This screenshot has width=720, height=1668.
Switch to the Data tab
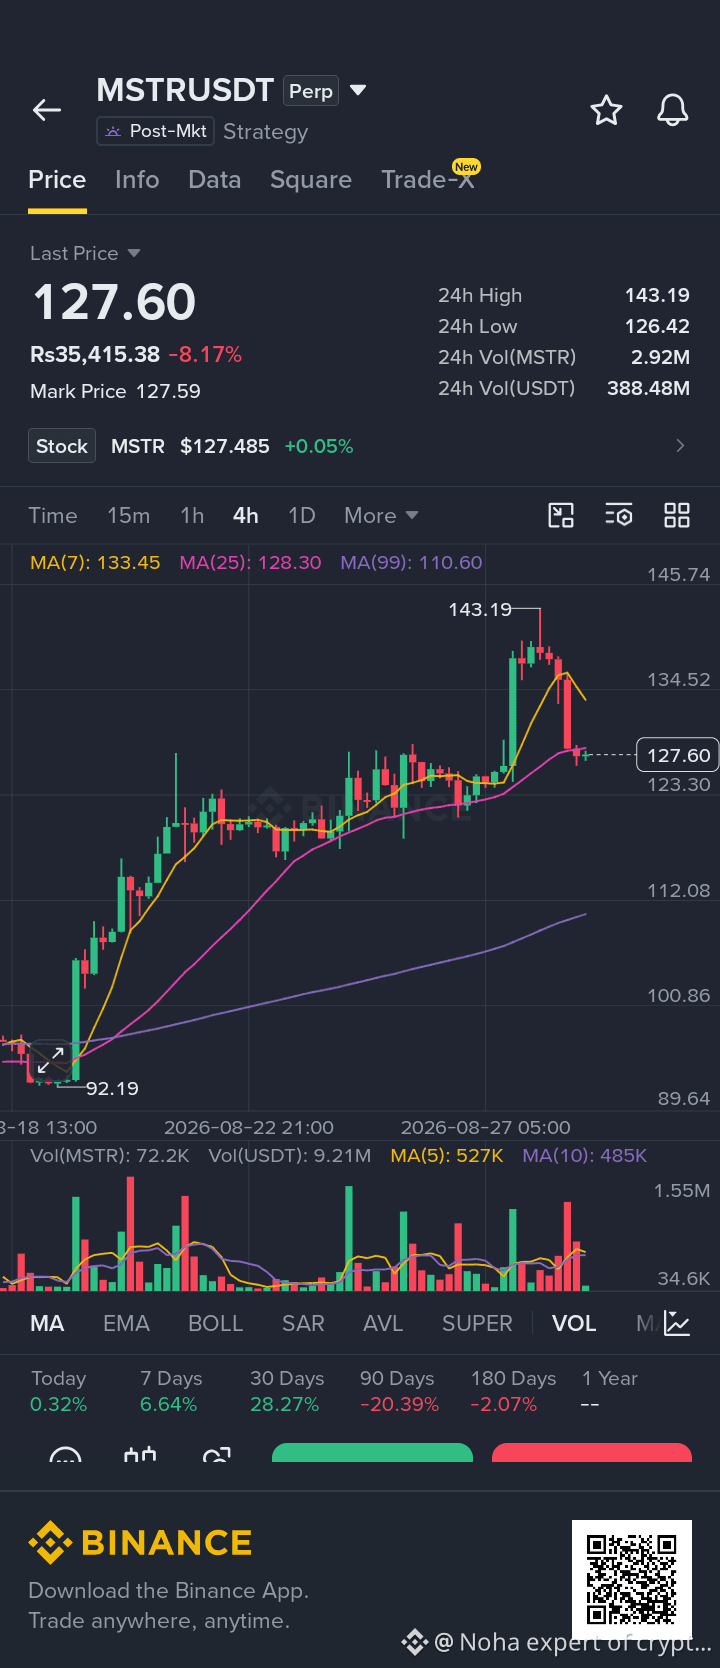tap(215, 179)
